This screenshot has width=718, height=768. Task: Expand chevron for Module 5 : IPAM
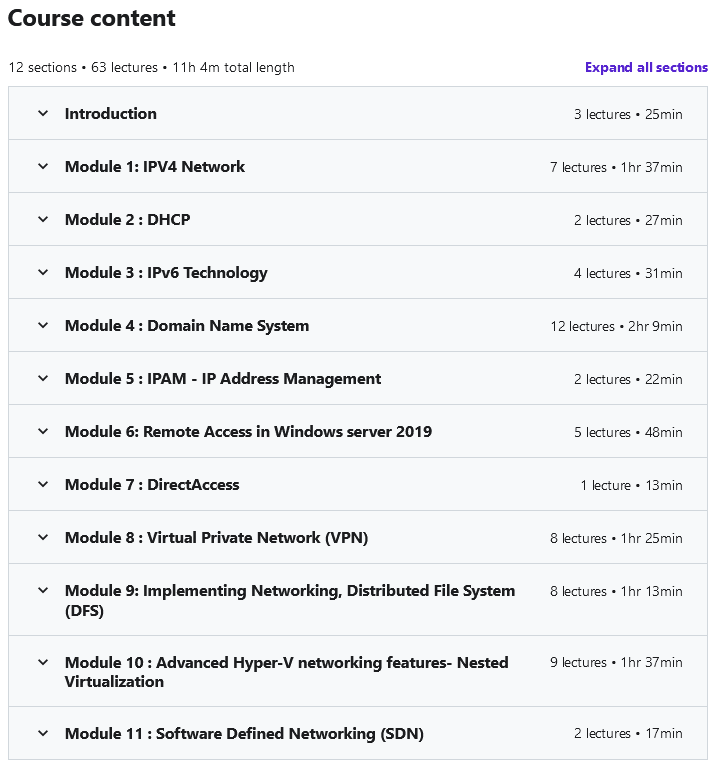point(43,378)
